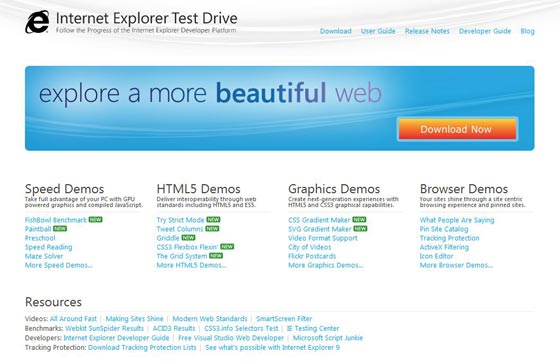560x362 pixels.
Task: Click Download Tracking Protection Lists
Action: click(x=142, y=347)
